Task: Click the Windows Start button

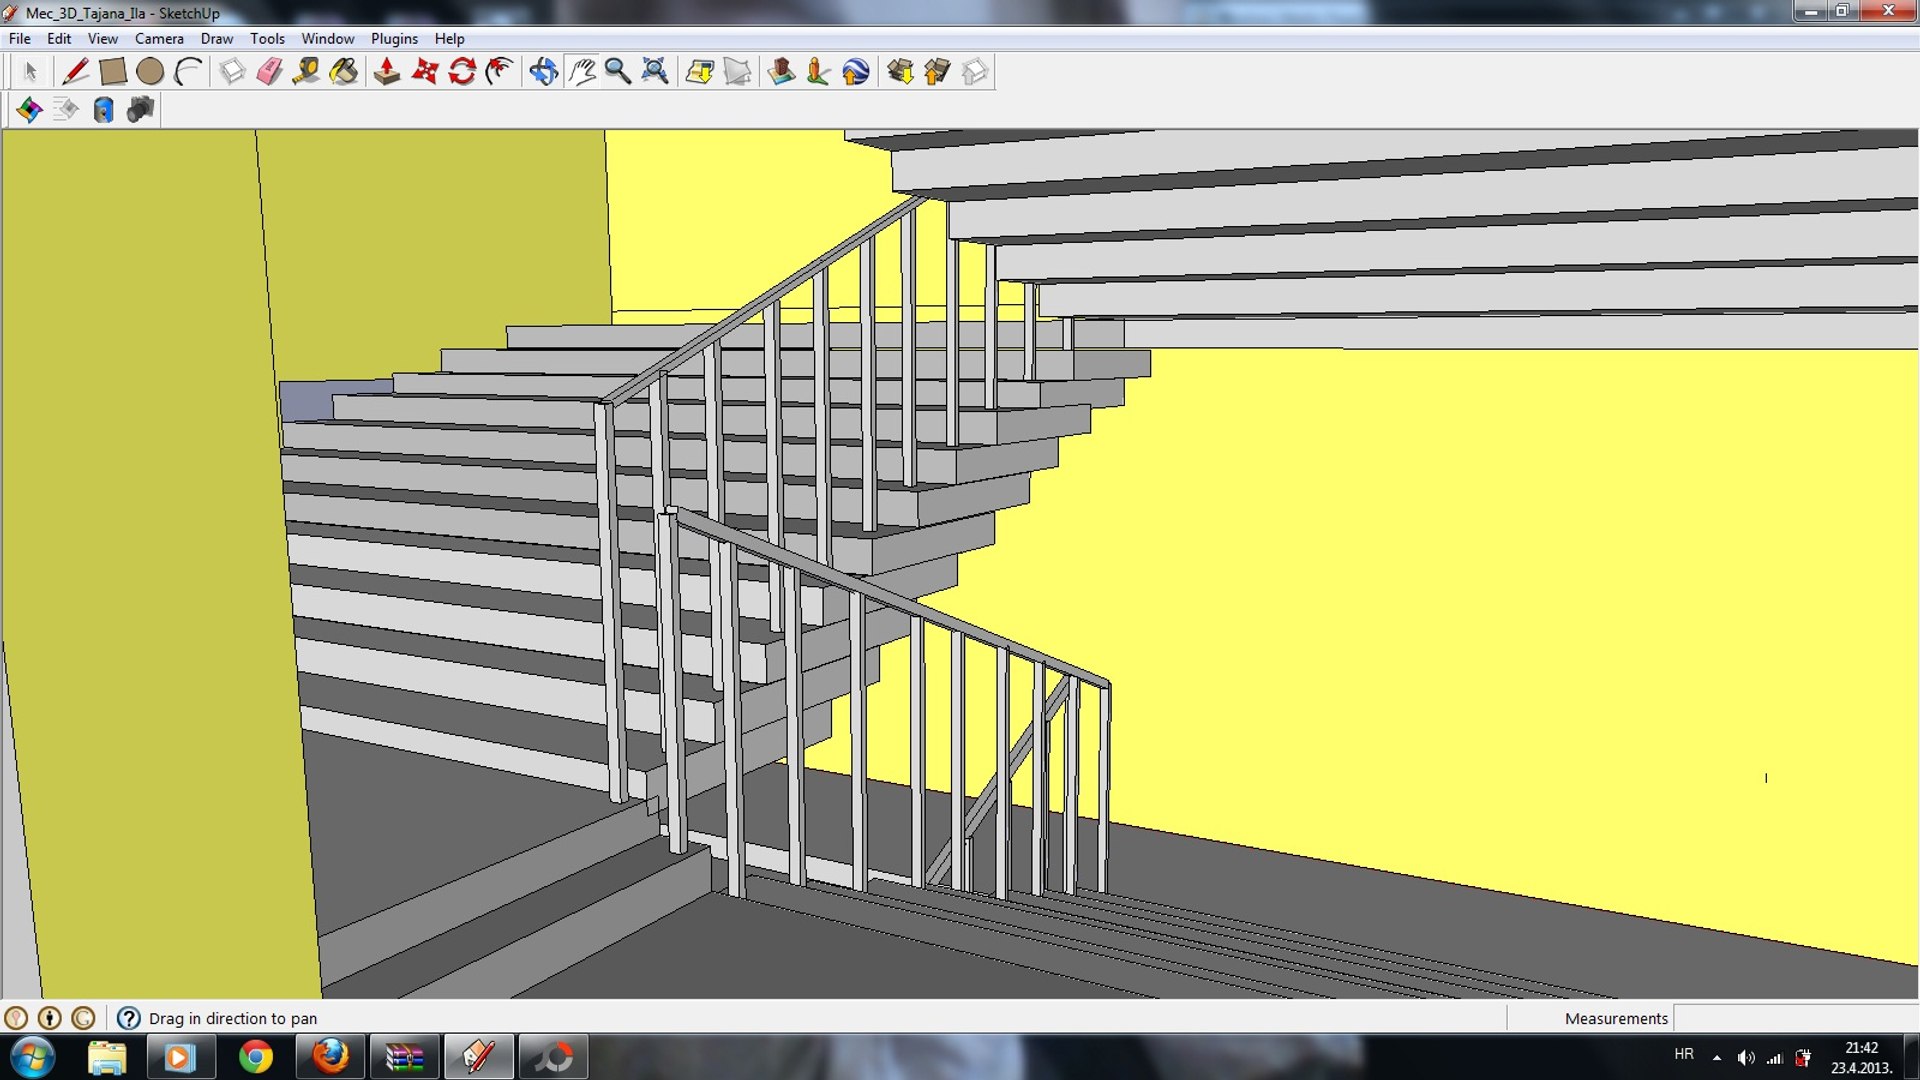Action: (33, 1057)
